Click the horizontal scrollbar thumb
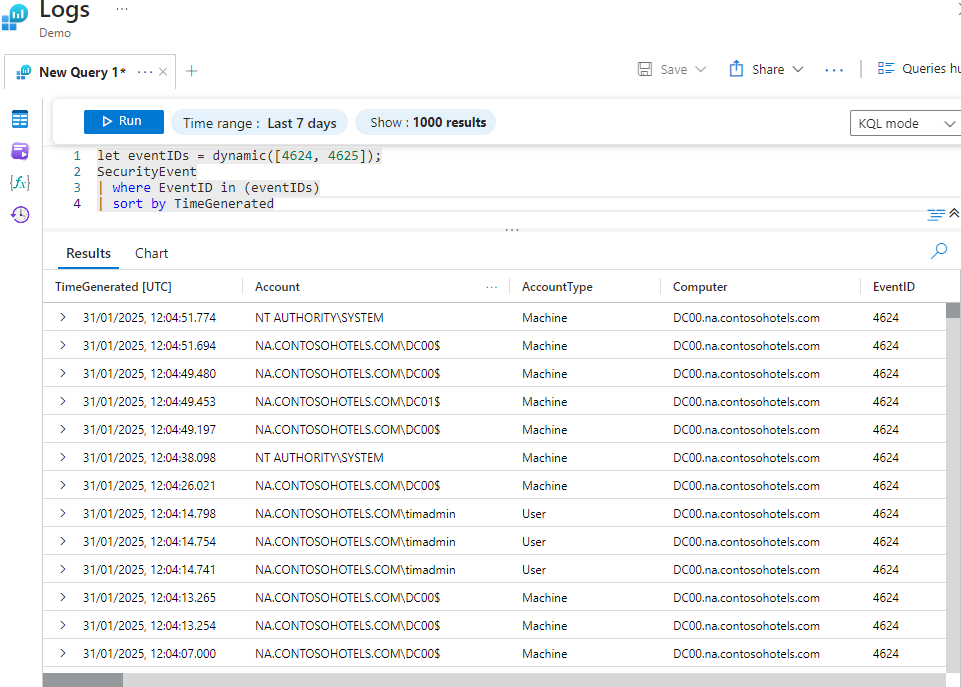This screenshot has width=961, height=687. 83,680
